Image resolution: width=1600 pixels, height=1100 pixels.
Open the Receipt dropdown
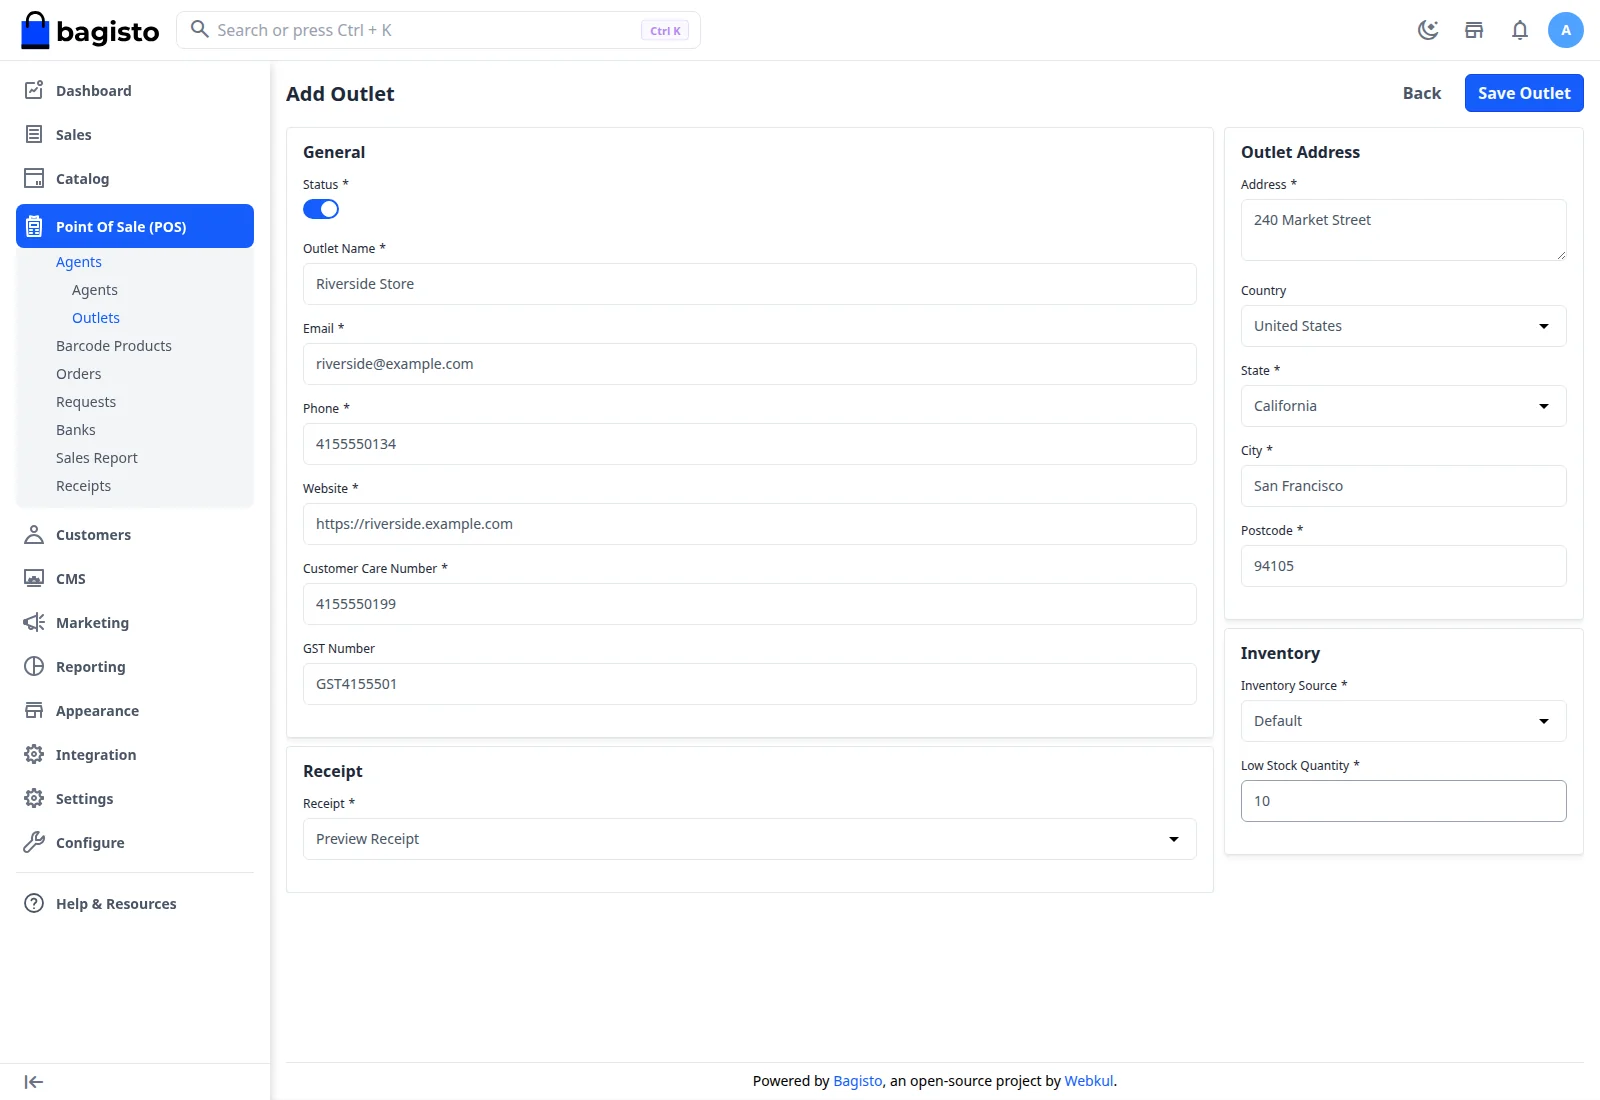(750, 839)
